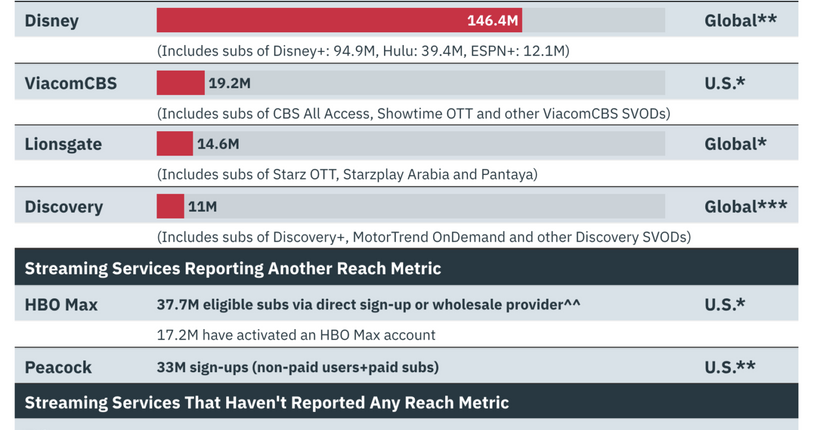Click the 14.6M value label

tap(218, 144)
